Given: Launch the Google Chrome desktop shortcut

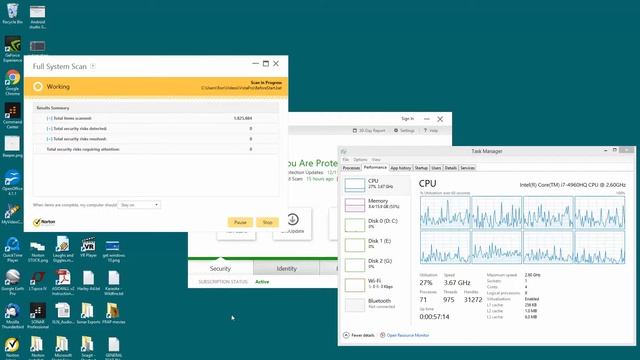Looking at the screenshot, I should tap(12, 82).
